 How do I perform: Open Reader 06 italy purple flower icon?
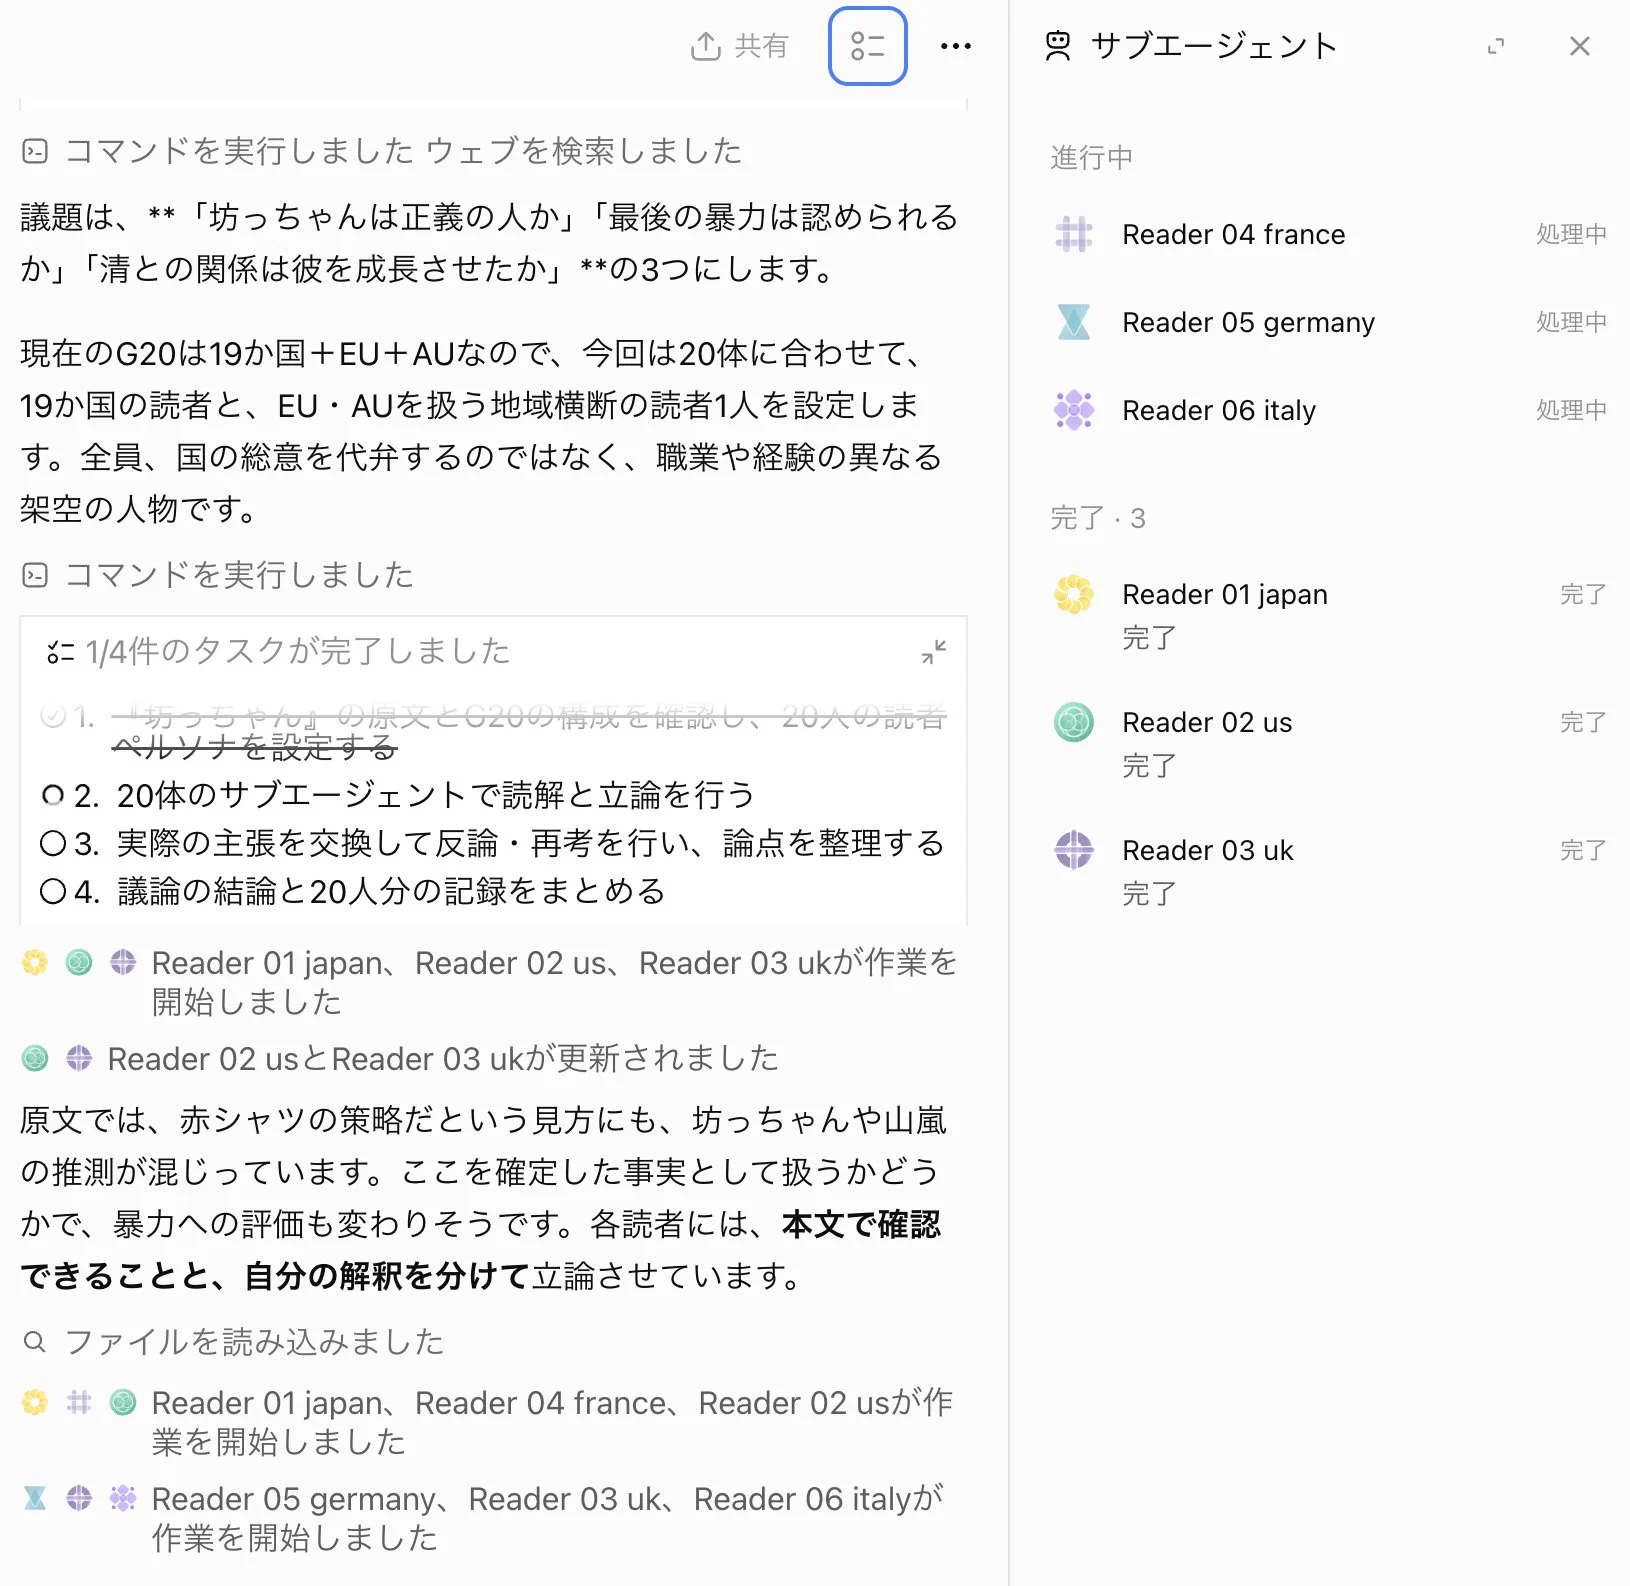1074,410
